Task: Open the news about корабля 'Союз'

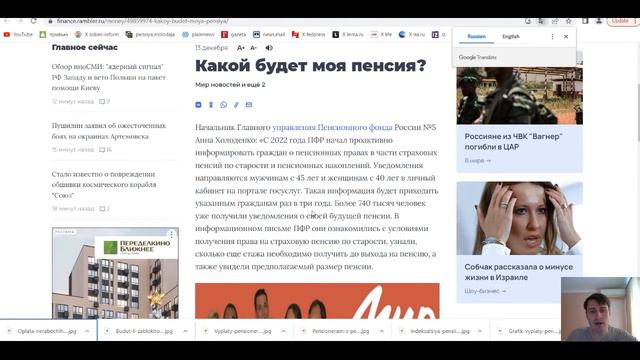Action: (x=104, y=184)
